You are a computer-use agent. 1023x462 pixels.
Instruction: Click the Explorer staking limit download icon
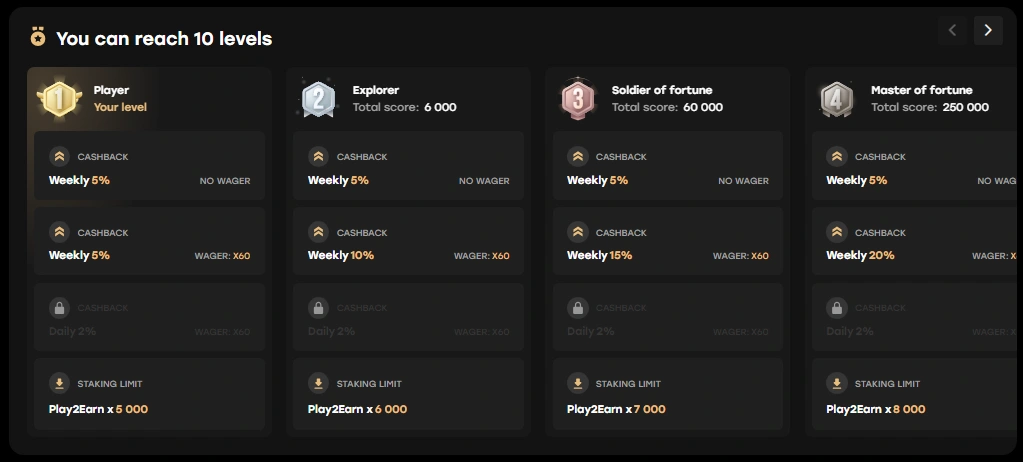point(318,384)
